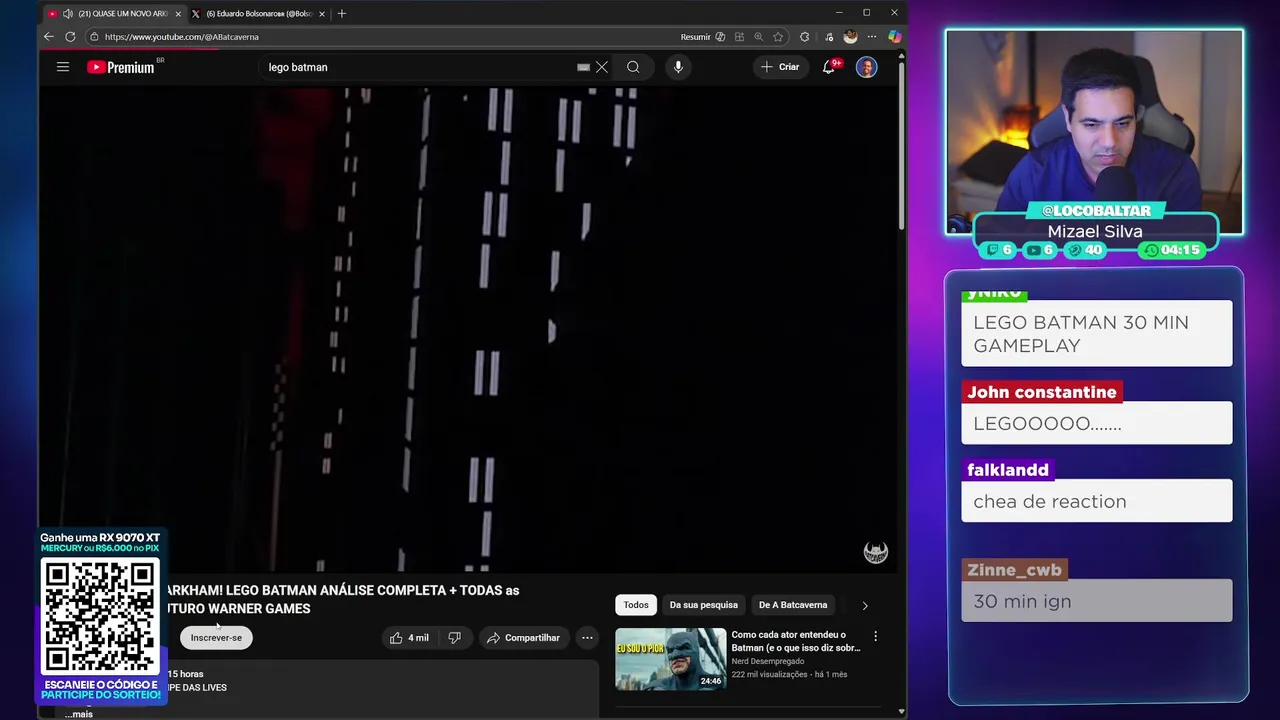Image resolution: width=1280 pixels, height=720 pixels.
Task: Click the address bar URL
Action: [181, 37]
